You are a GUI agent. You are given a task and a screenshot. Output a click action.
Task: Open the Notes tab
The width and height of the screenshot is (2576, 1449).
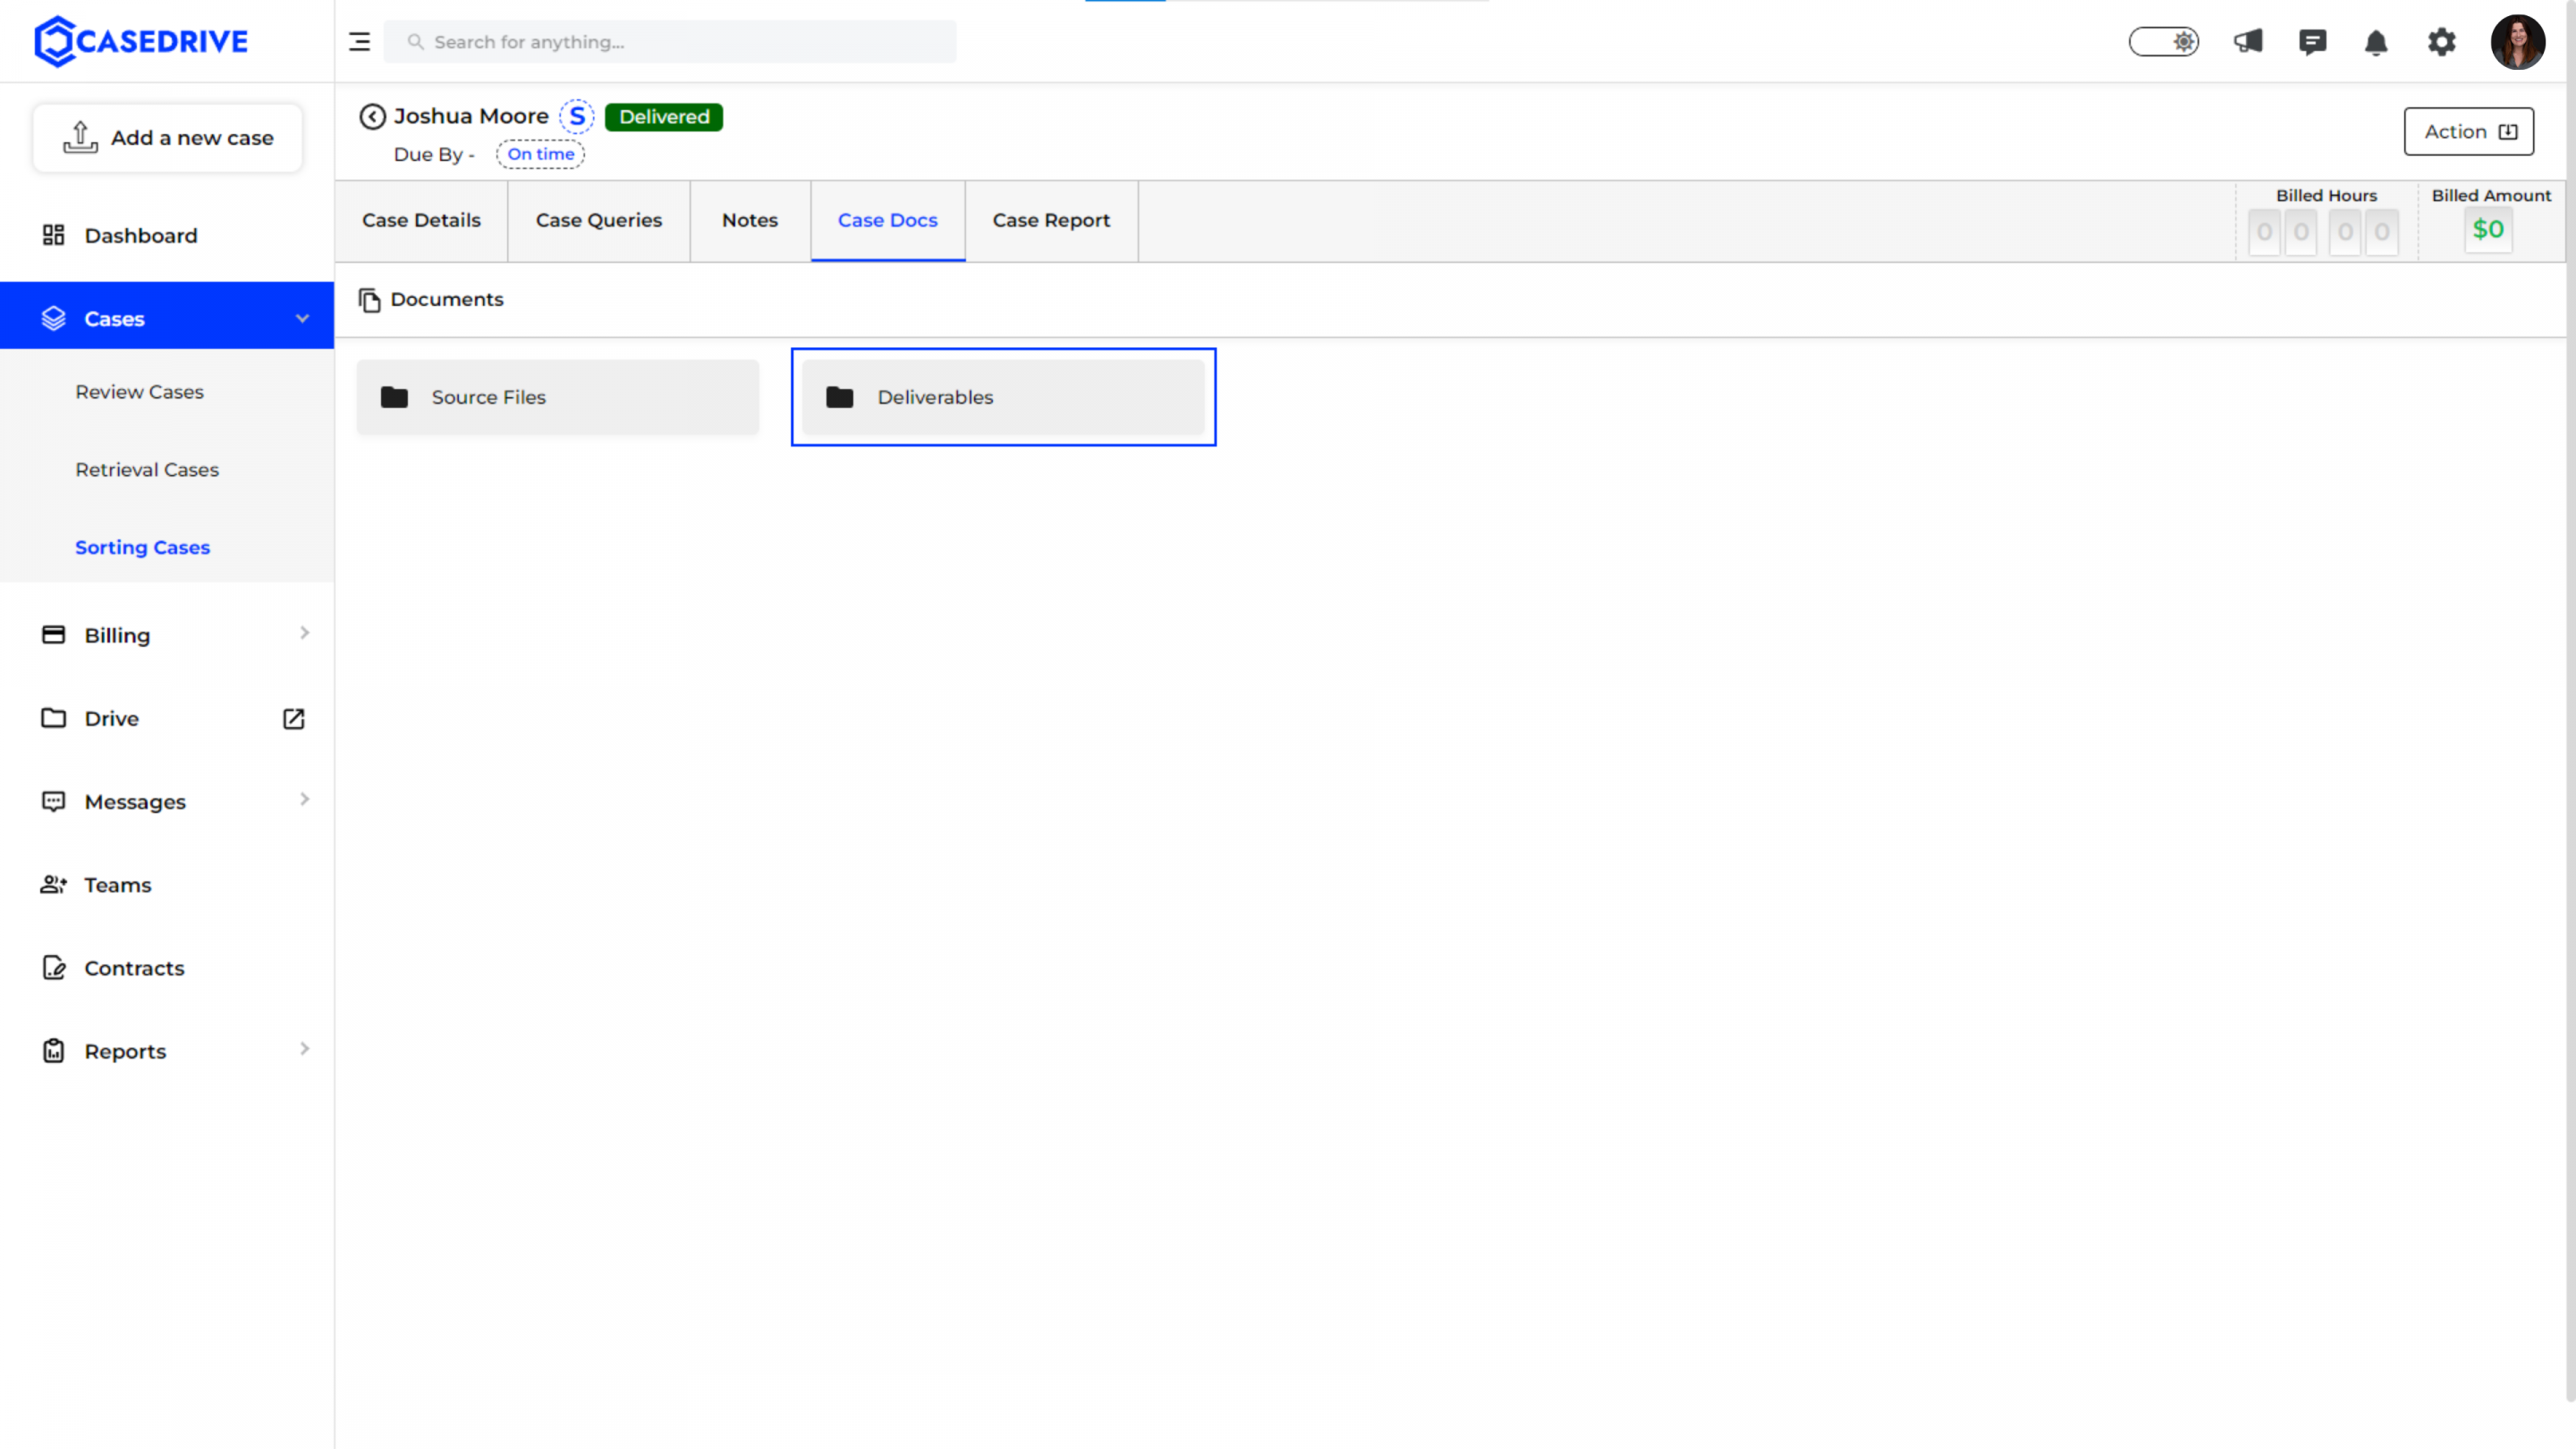click(750, 220)
